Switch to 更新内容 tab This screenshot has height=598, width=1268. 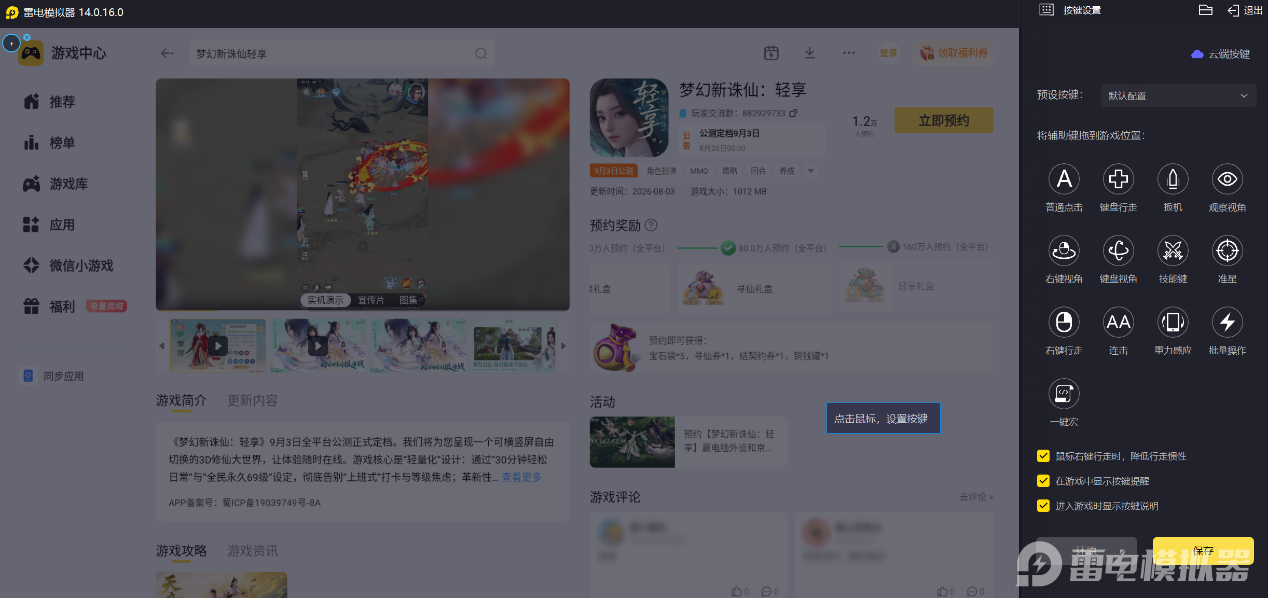[x=252, y=401]
